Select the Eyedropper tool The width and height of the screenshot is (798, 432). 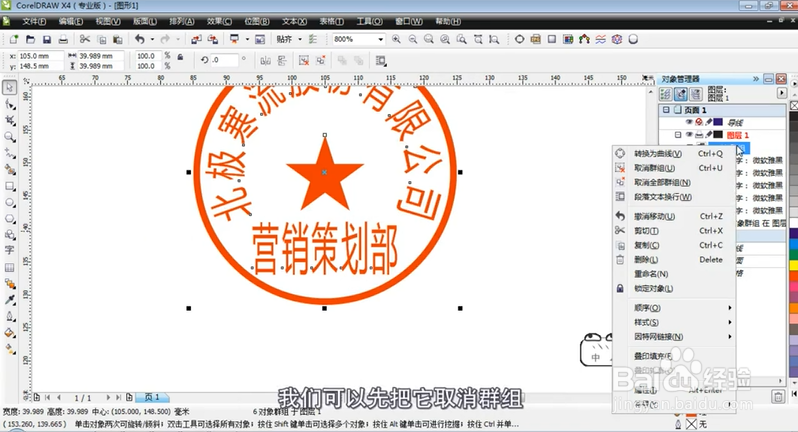tap(9, 300)
